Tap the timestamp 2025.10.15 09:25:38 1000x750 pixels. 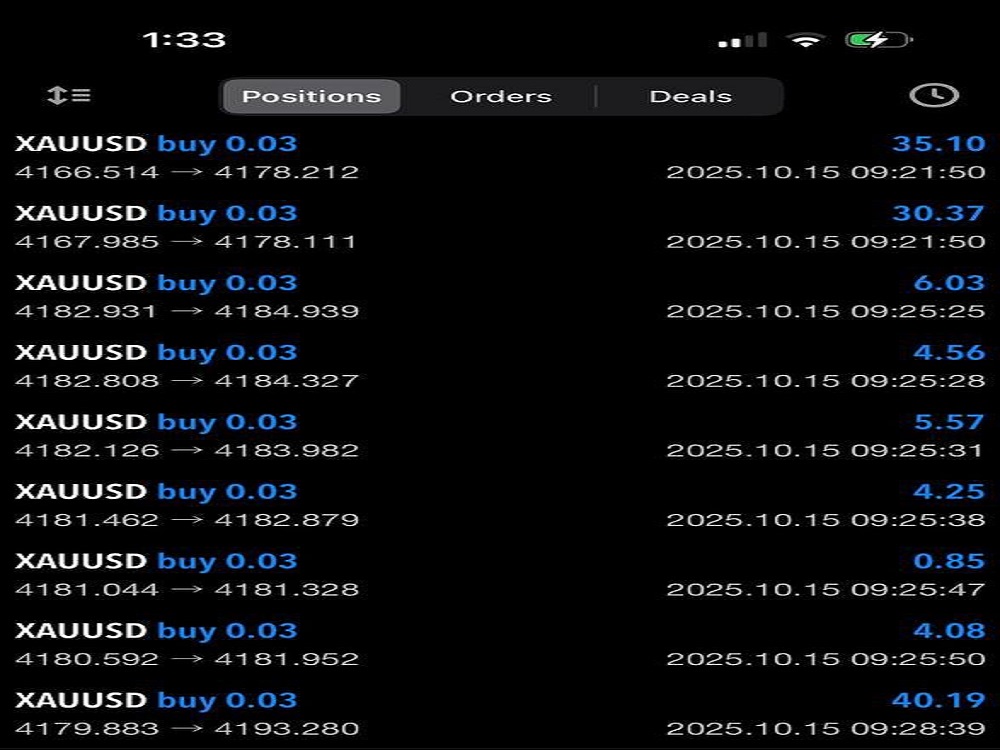(826, 520)
